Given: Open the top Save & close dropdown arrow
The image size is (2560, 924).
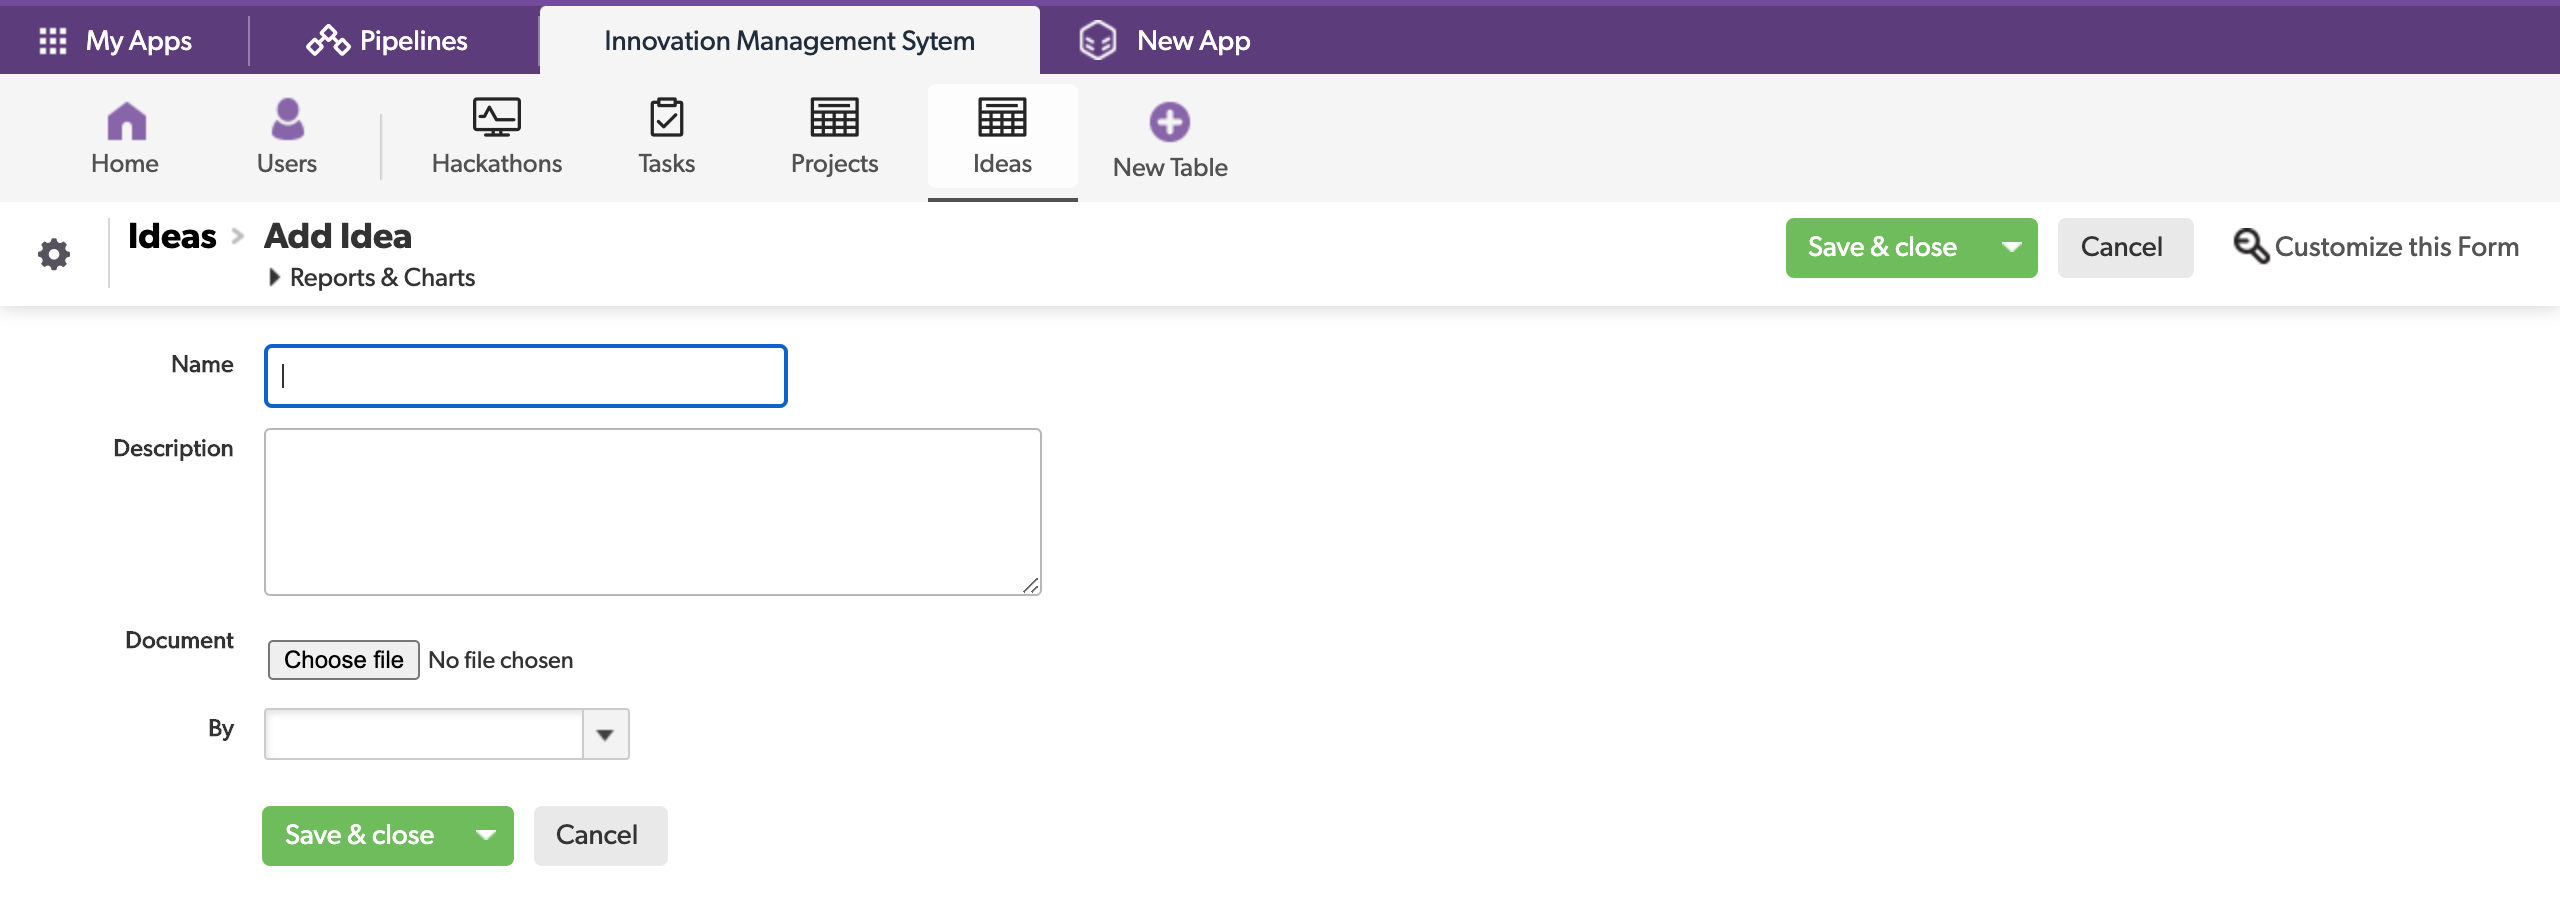Looking at the screenshot, I should coord(2011,247).
